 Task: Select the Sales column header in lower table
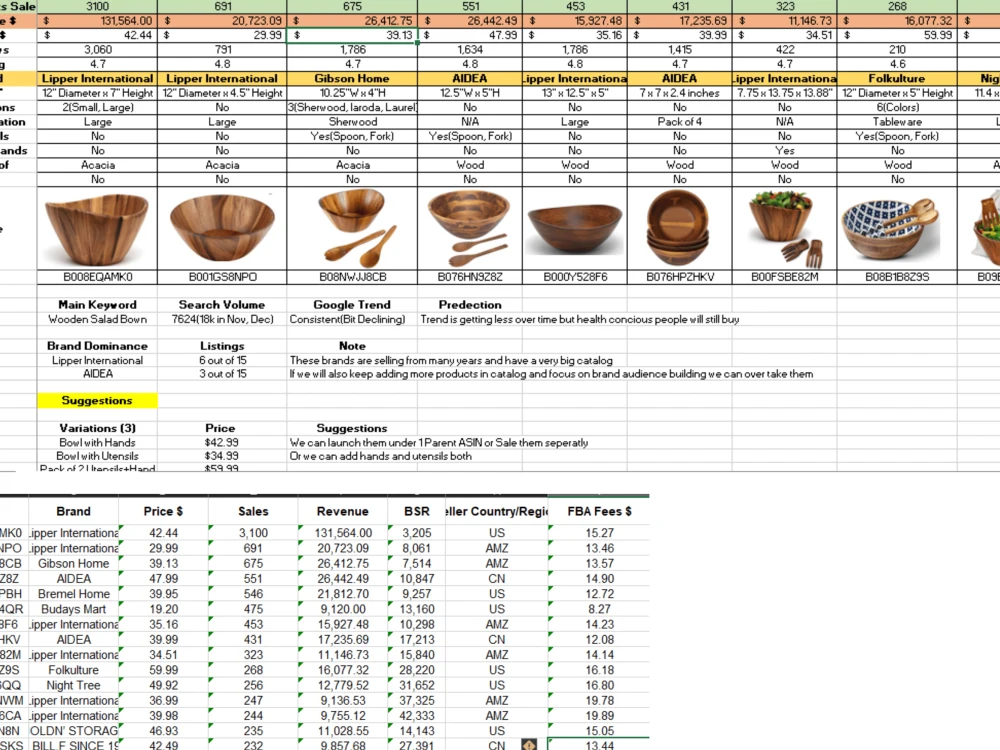(x=253, y=511)
